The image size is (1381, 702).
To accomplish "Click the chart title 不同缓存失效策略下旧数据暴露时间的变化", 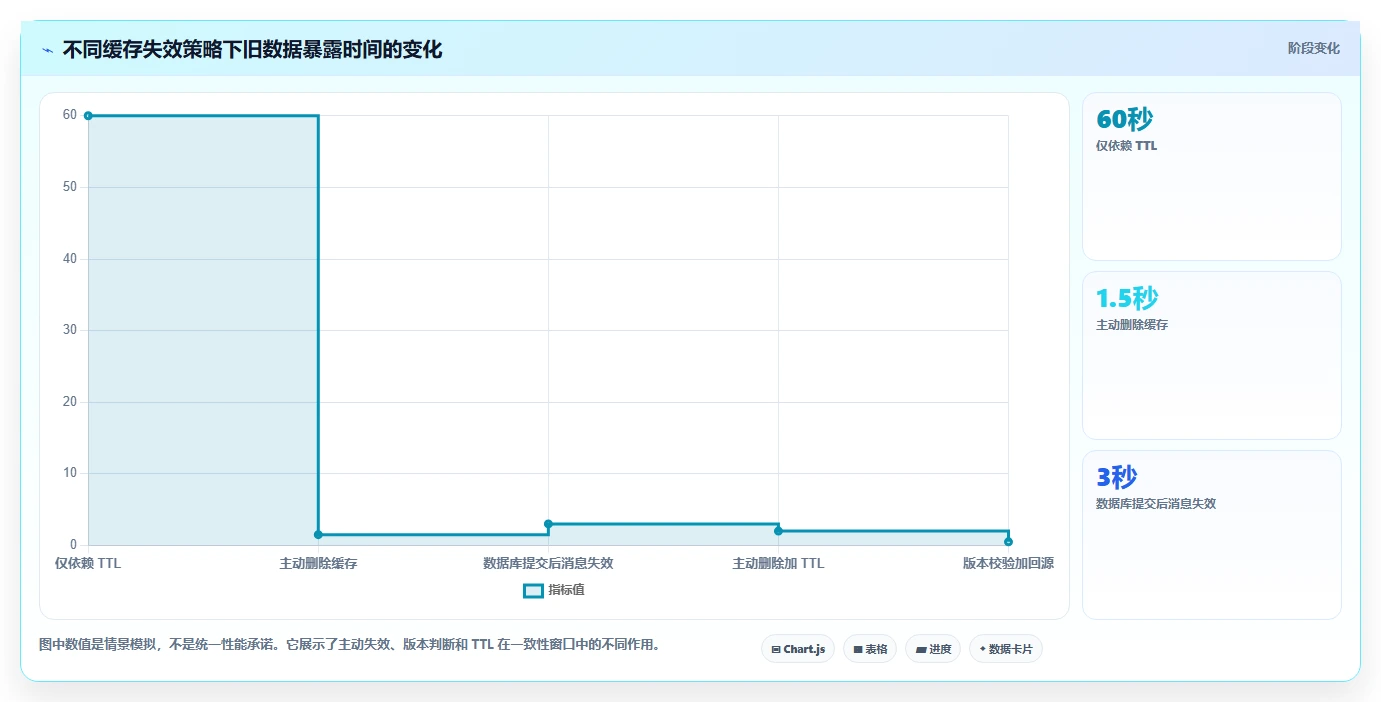I will pyautogui.click(x=252, y=49).
